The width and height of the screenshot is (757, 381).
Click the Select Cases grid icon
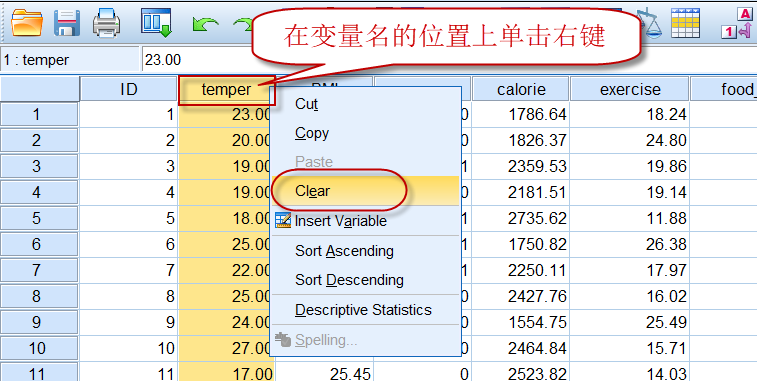(x=685, y=22)
